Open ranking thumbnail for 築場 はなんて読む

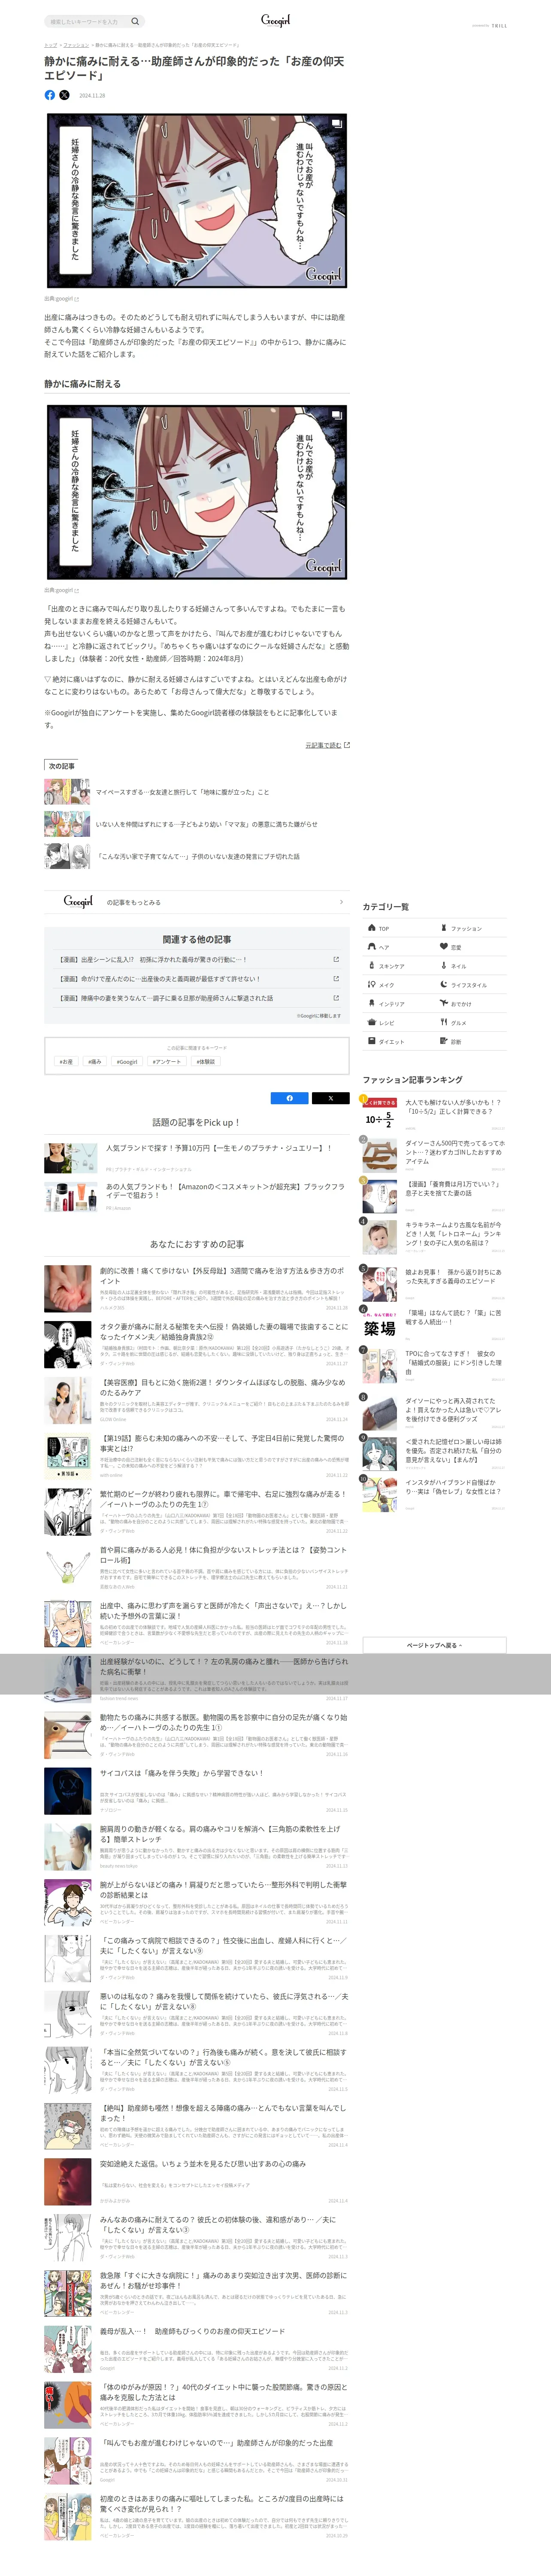(380, 1326)
